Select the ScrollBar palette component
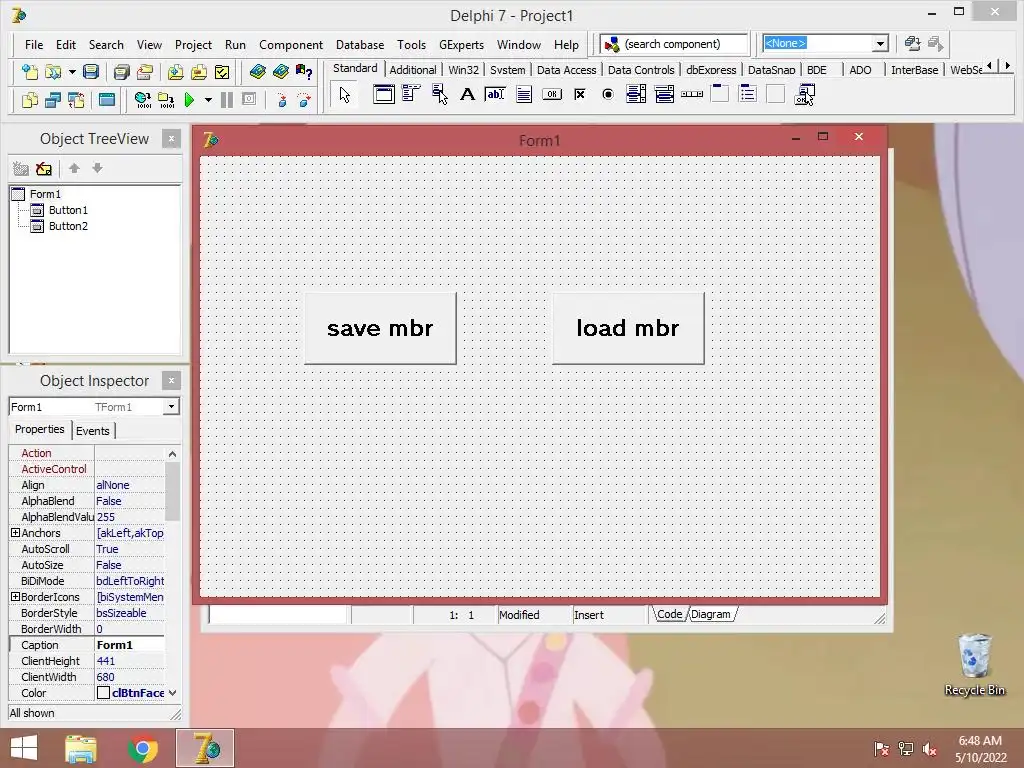 click(x=692, y=95)
